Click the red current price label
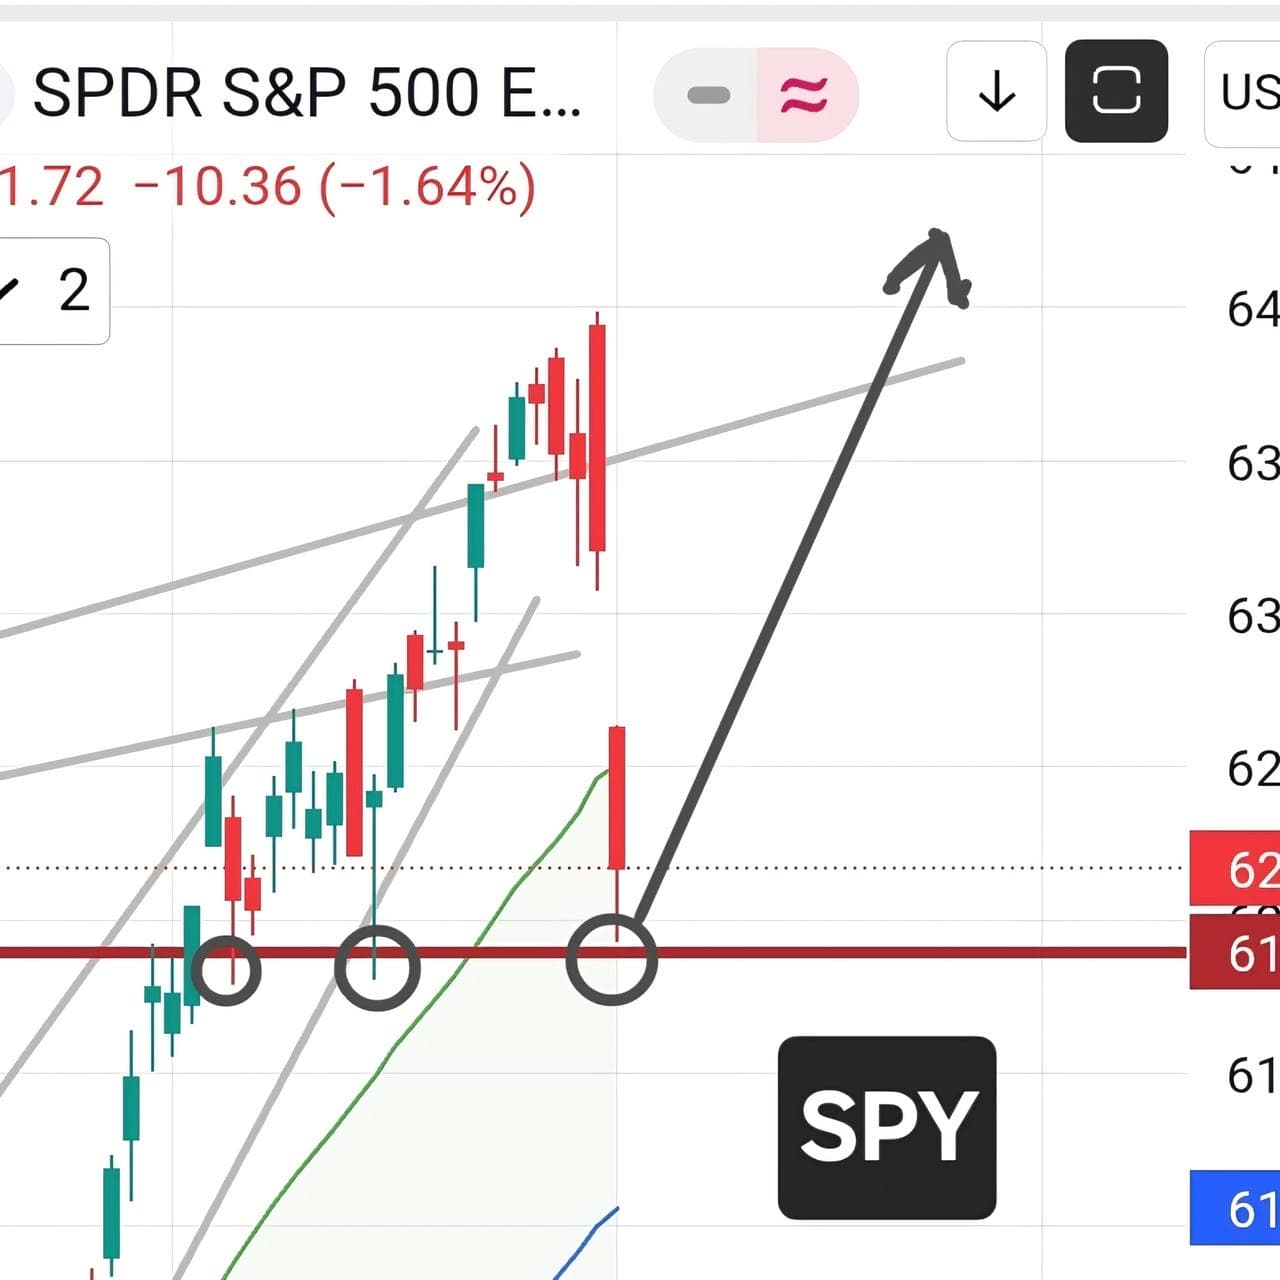 (x=1235, y=869)
